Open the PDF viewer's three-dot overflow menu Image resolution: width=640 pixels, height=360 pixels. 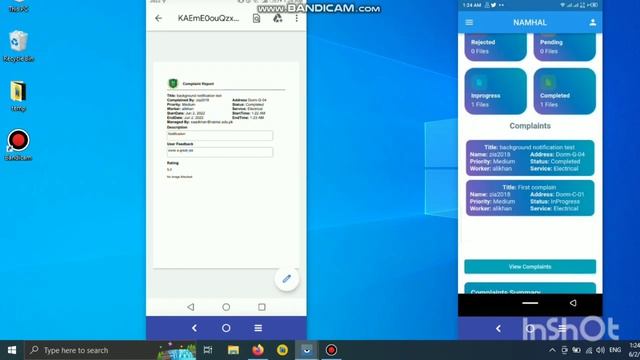297,18
